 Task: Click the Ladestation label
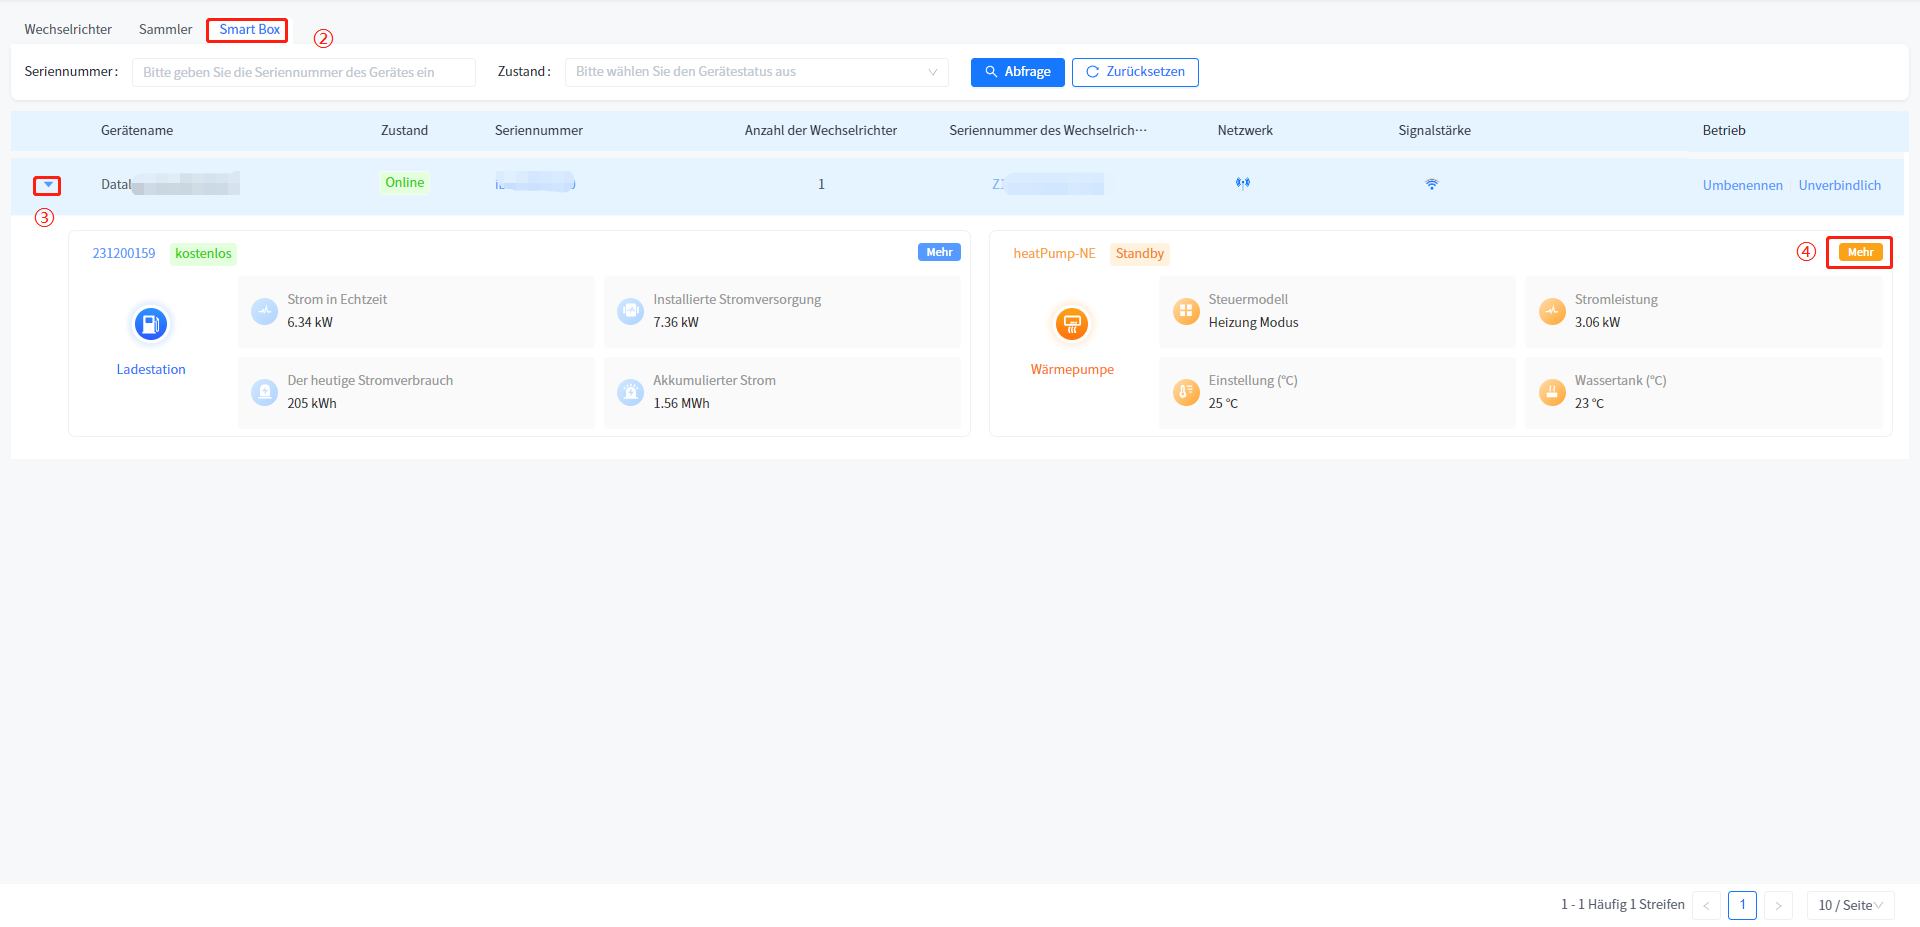pyautogui.click(x=151, y=369)
